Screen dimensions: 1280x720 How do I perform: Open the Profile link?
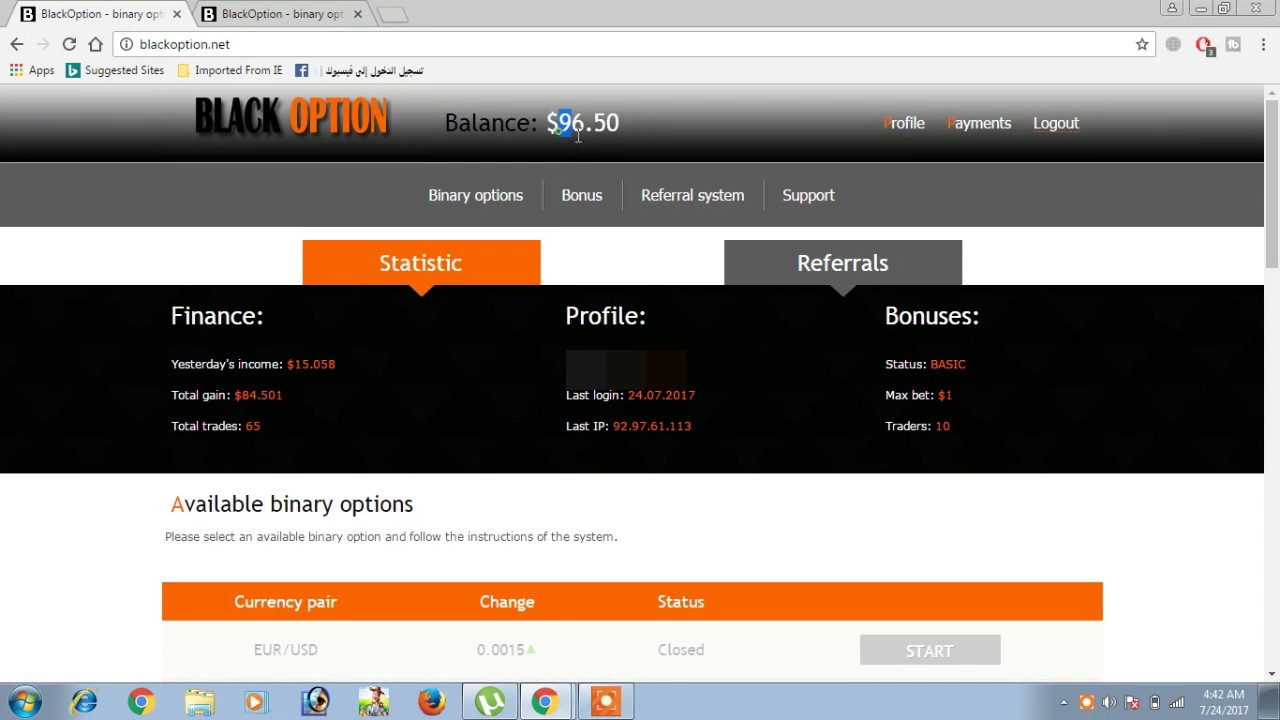click(904, 123)
